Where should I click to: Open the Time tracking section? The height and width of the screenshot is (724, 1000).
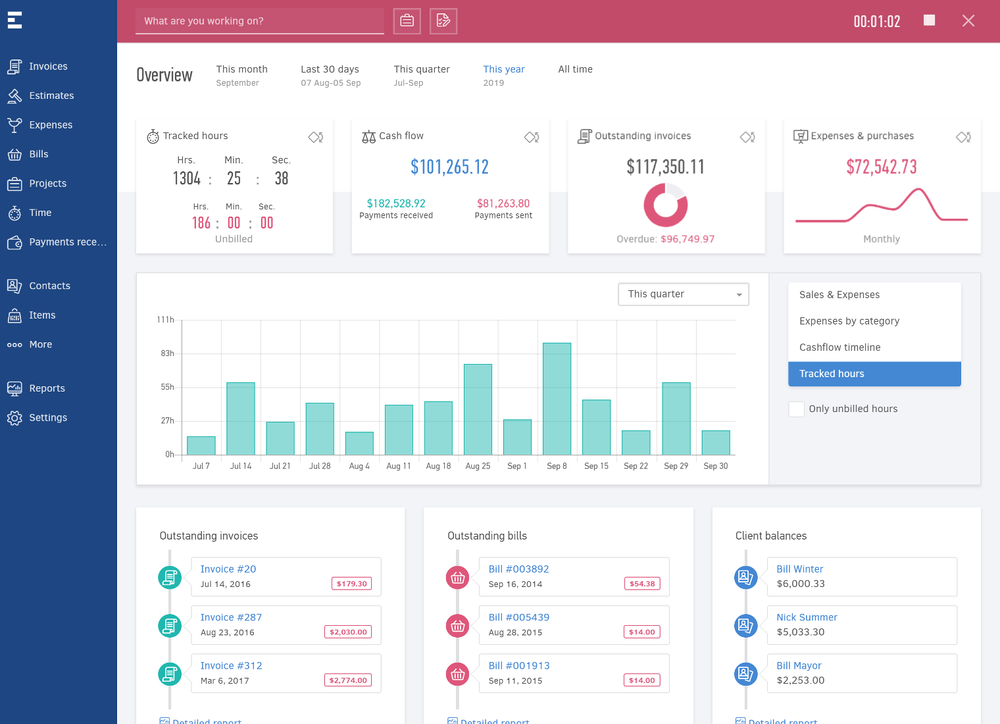tap(42, 212)
